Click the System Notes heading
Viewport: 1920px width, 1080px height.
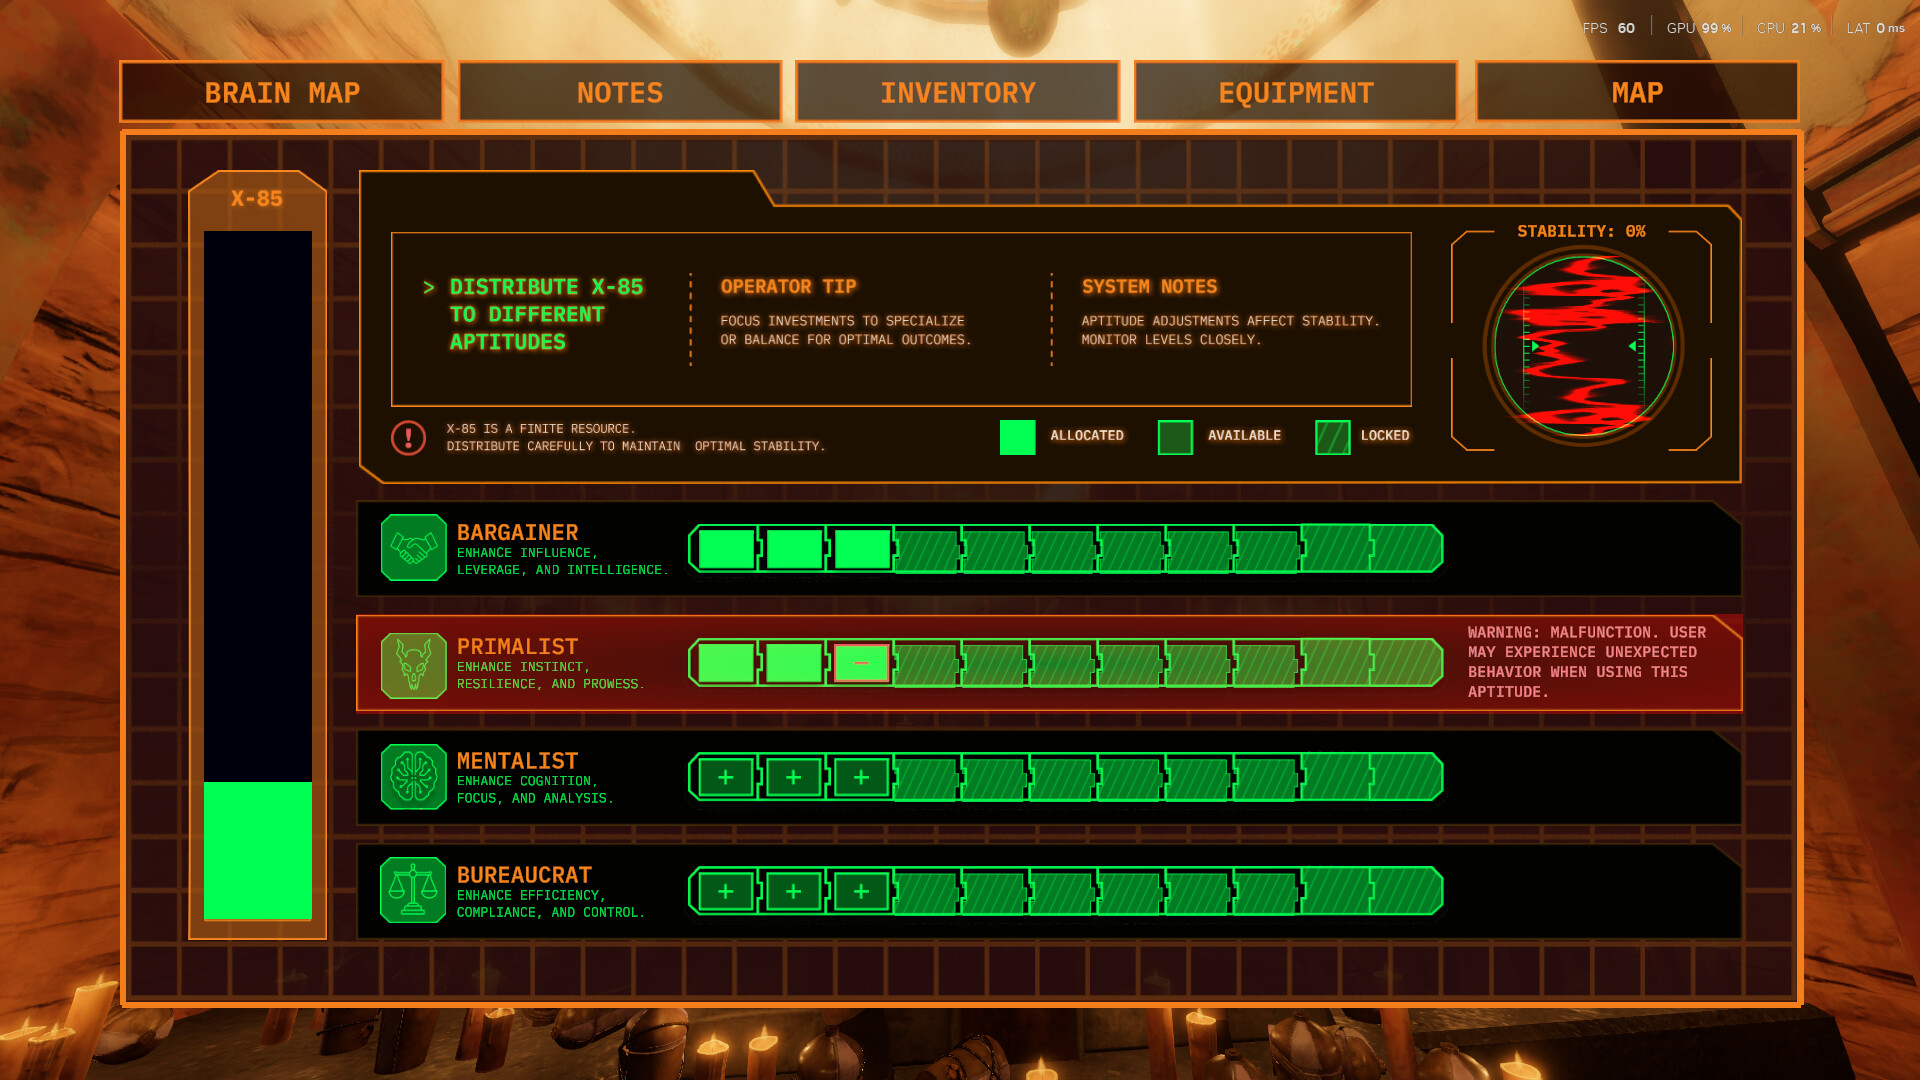tap(1149, 287)
